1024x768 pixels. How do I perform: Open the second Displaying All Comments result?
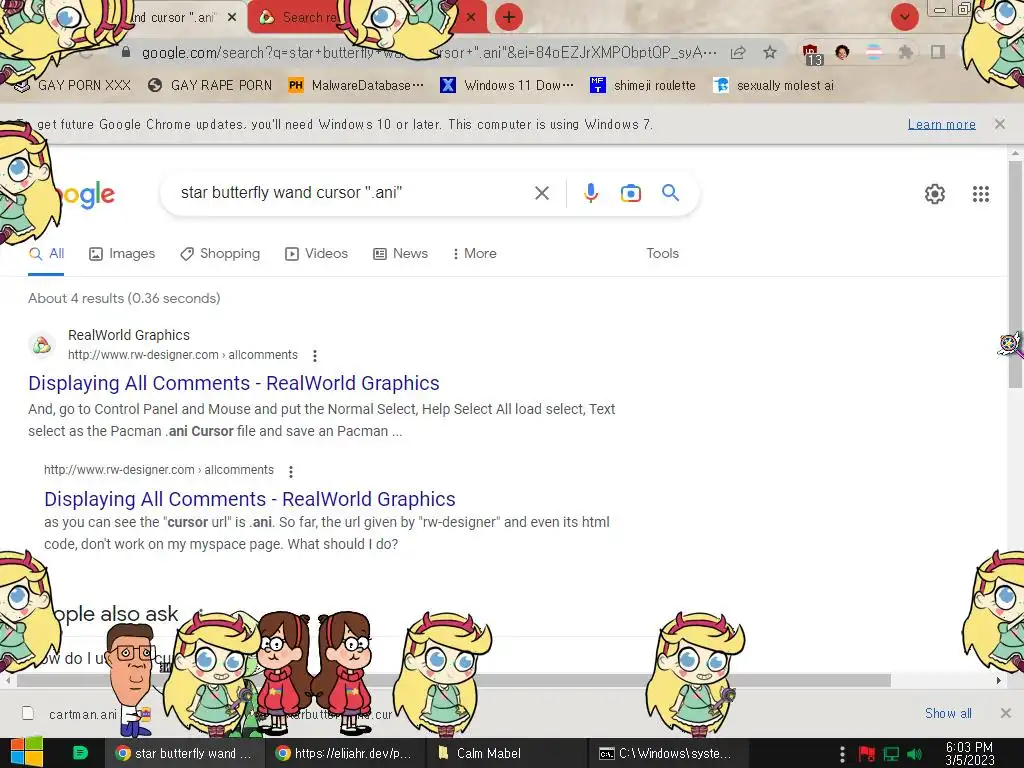coord(249,499)
